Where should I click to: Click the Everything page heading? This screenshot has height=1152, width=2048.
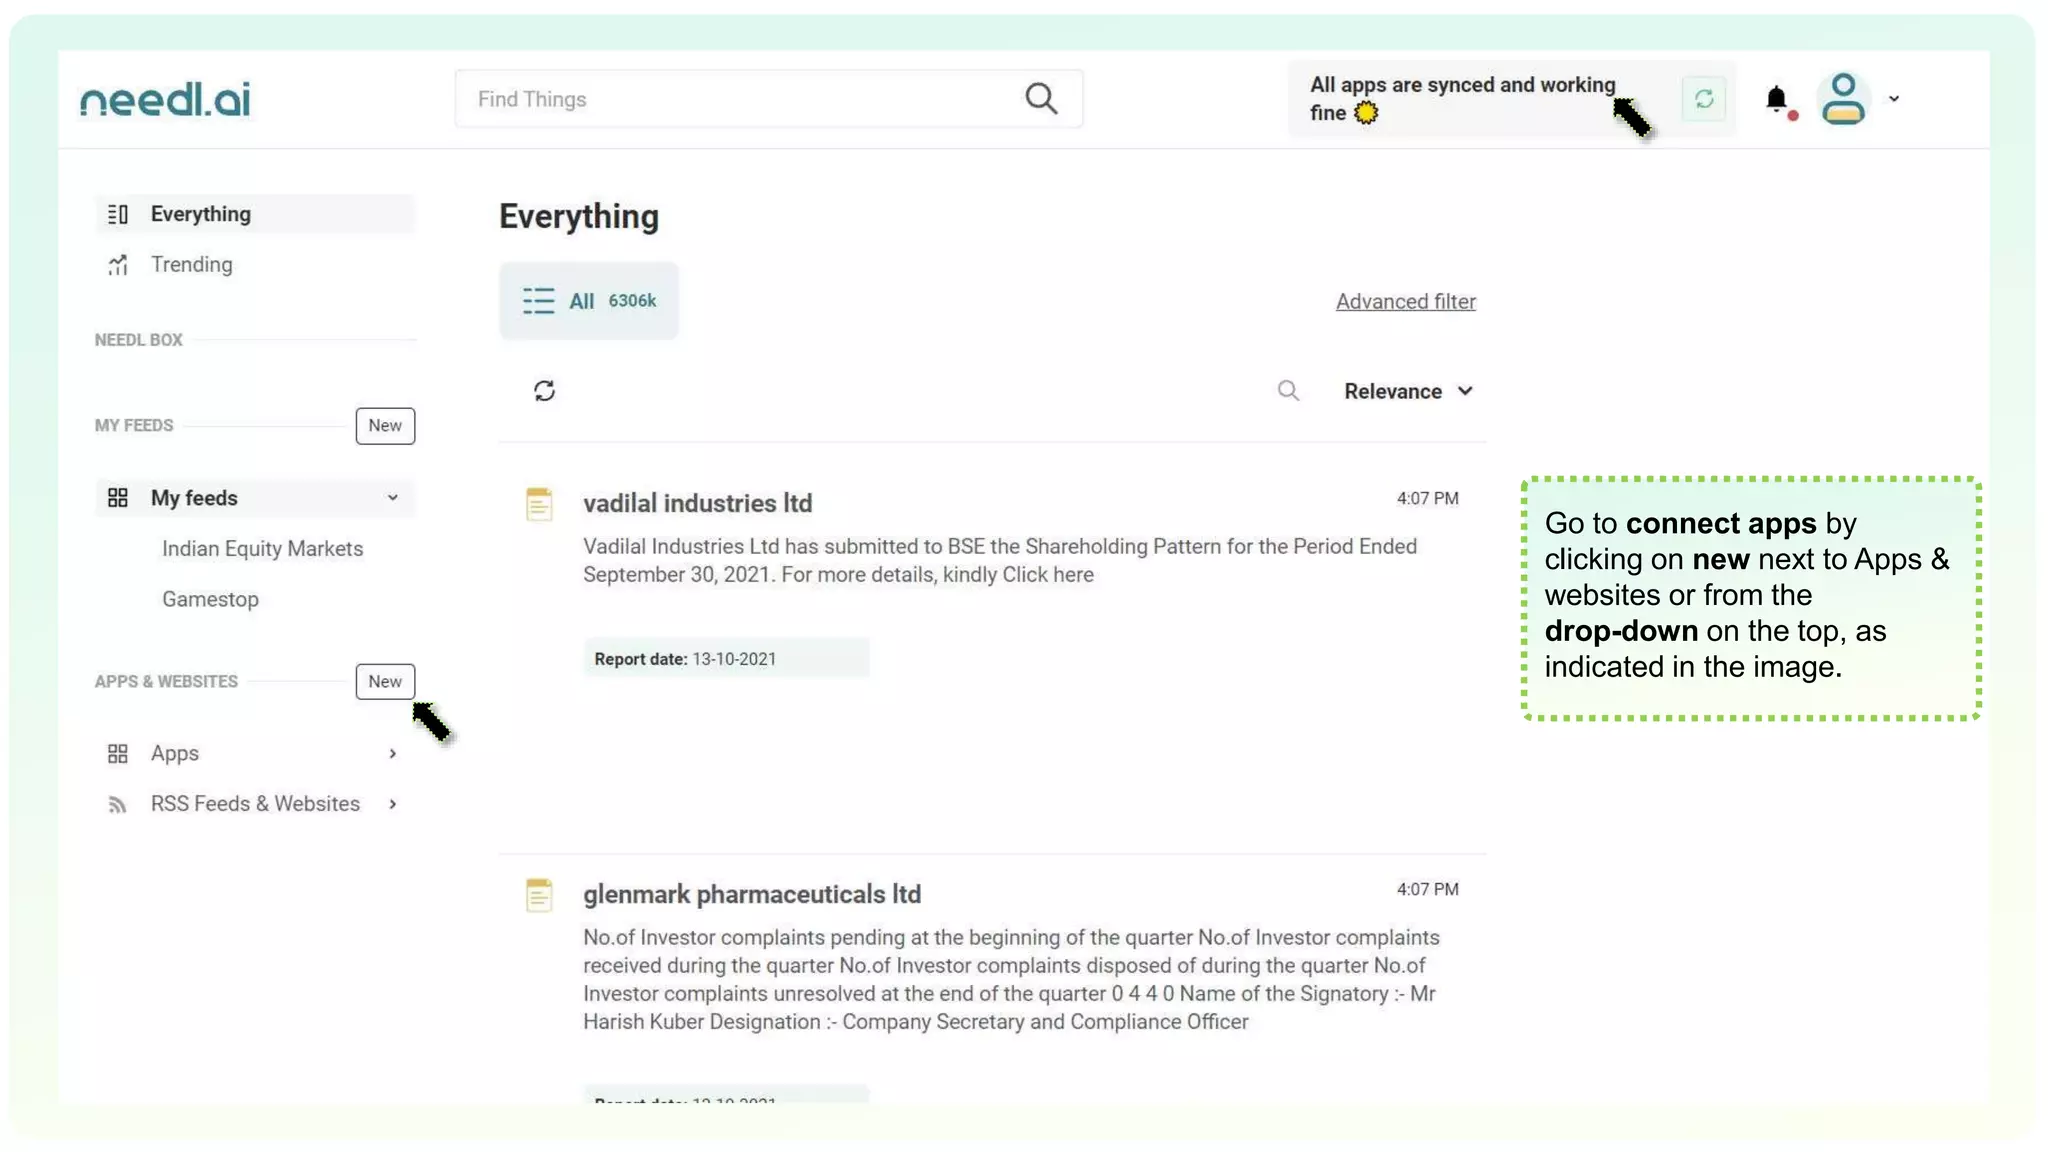(x=579, y=217)
